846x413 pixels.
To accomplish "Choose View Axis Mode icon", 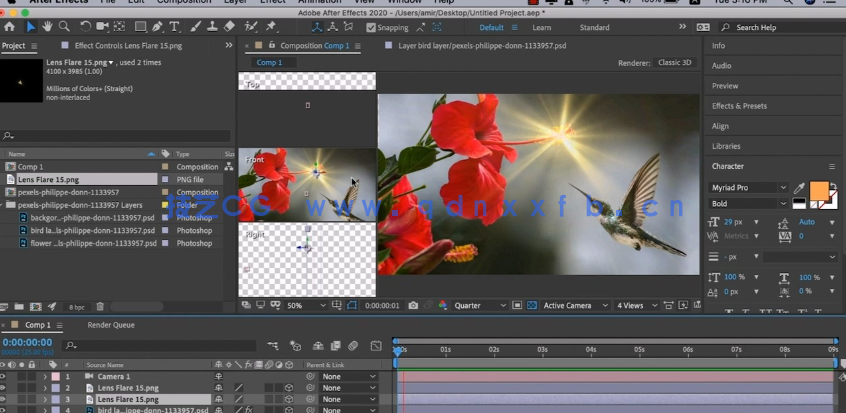I will (349, 27).
